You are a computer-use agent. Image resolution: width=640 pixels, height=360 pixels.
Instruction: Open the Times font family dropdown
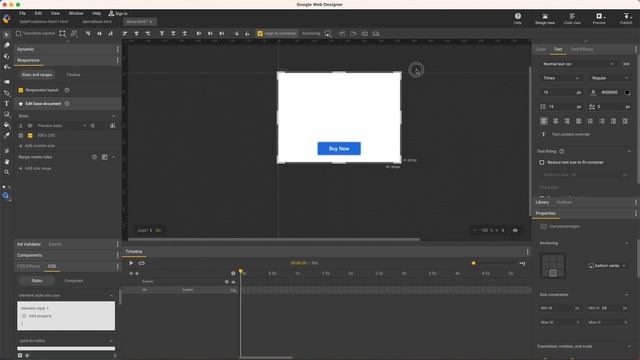(560, 78)
